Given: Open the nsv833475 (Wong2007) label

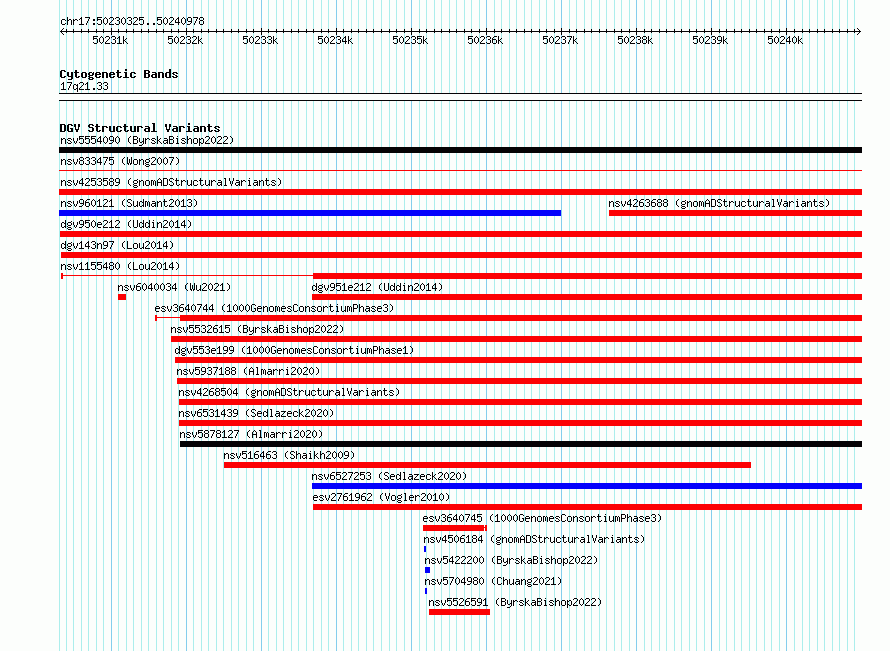Looking at the screenshot, I should coord(120,161).
